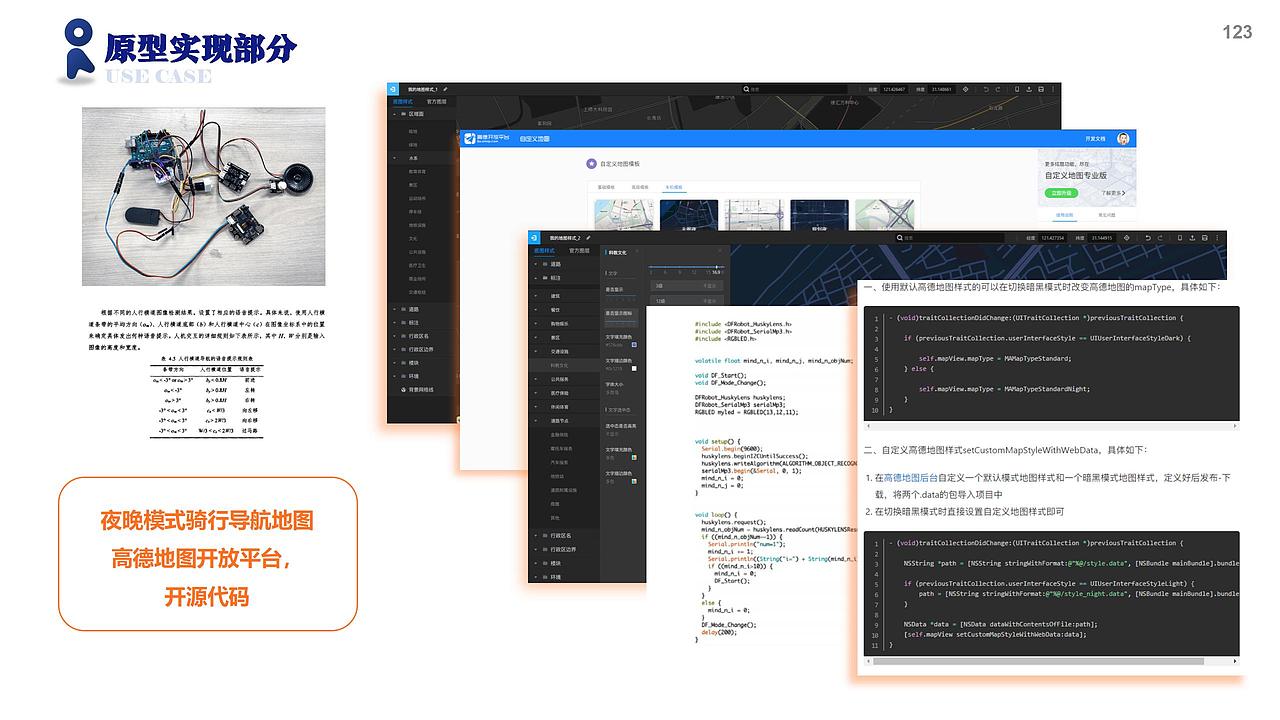Viewport: 1280px width, 720px height.
Task: Click 高德开放平台 logo in blue header
Action: coord(487,138)
